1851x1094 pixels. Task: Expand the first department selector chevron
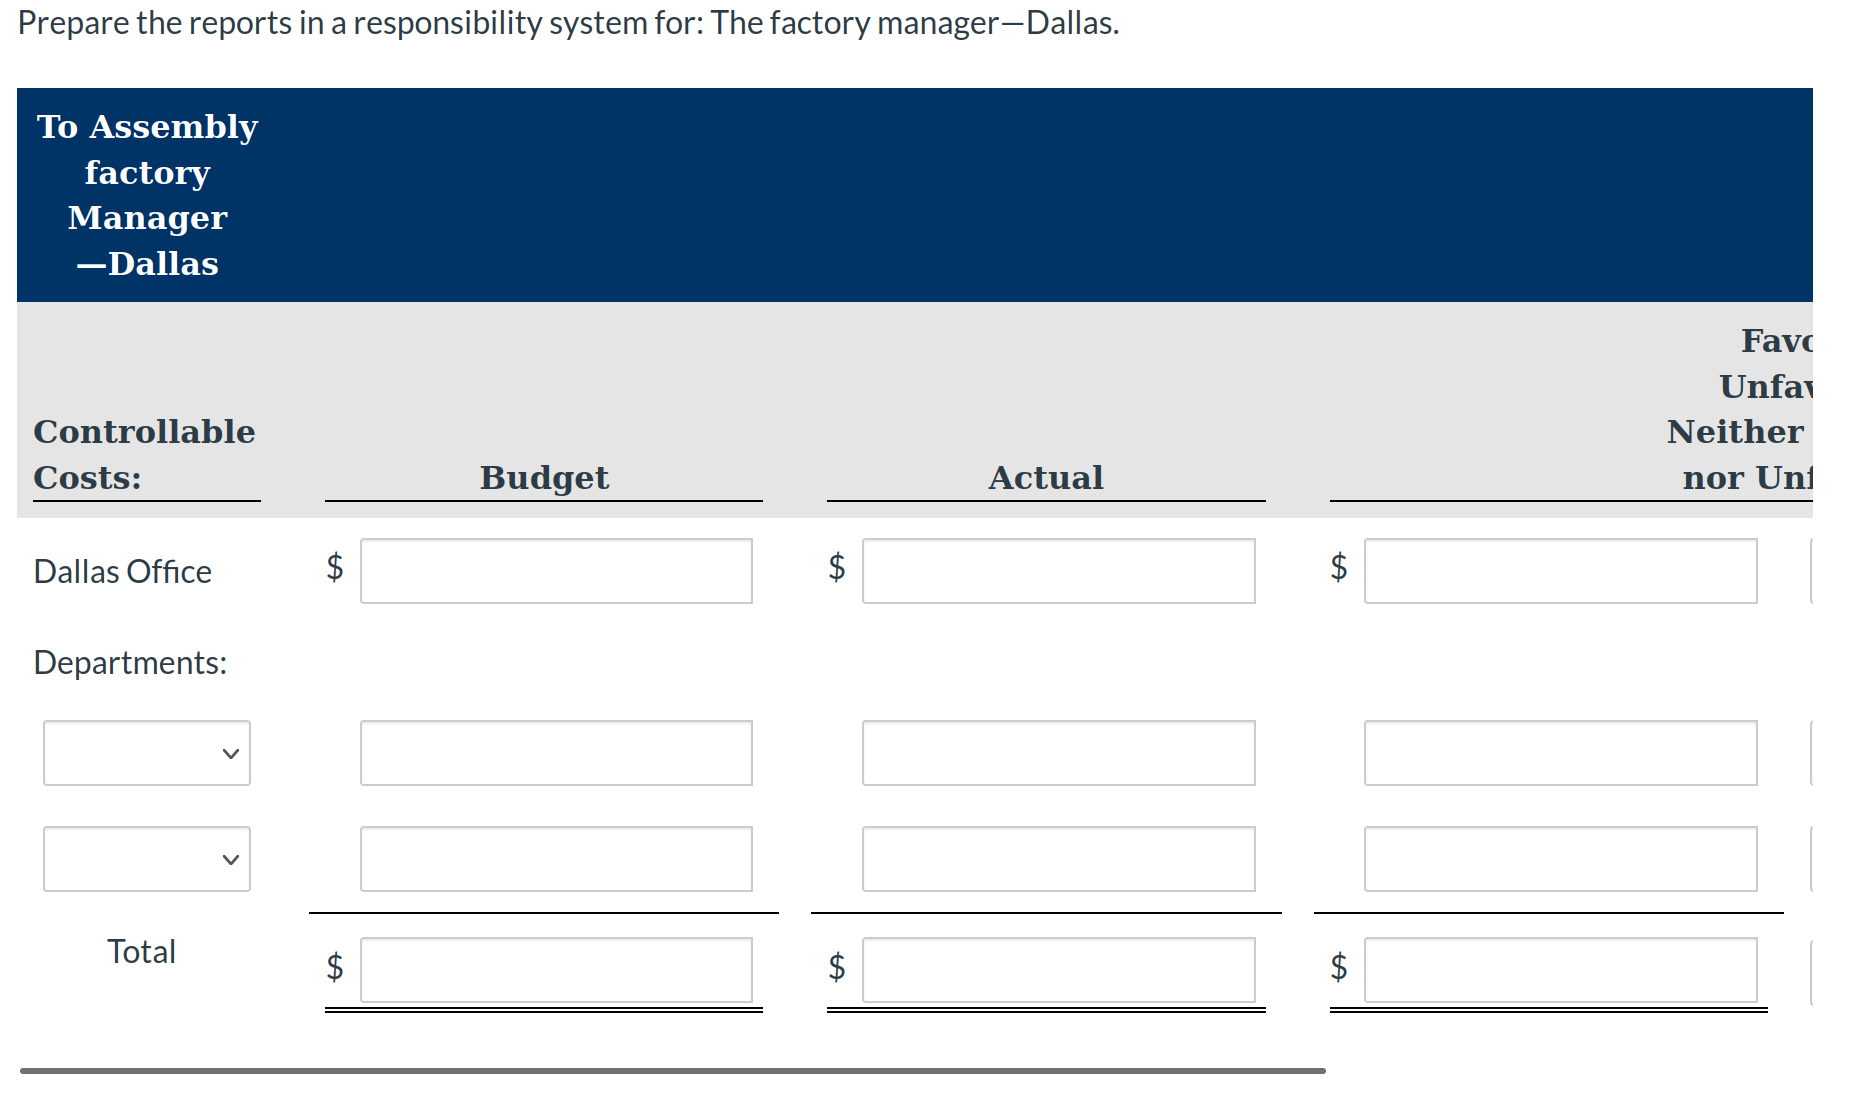pyautogui.click(x=230, y=753)
